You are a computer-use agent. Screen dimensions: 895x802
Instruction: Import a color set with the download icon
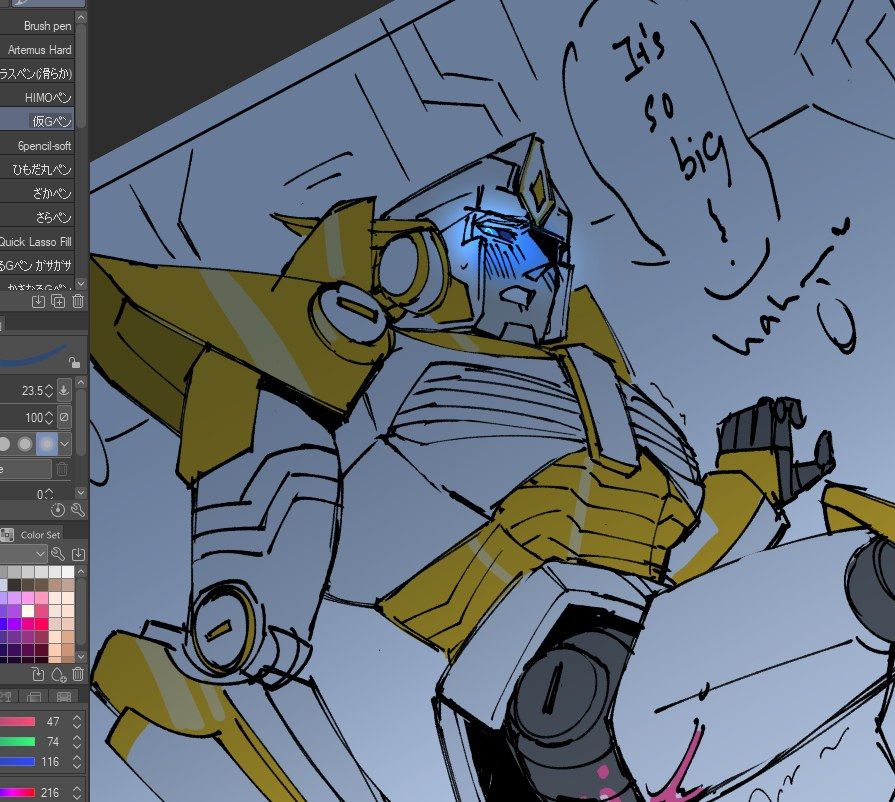pyautogui.click(x=78, y=554)
